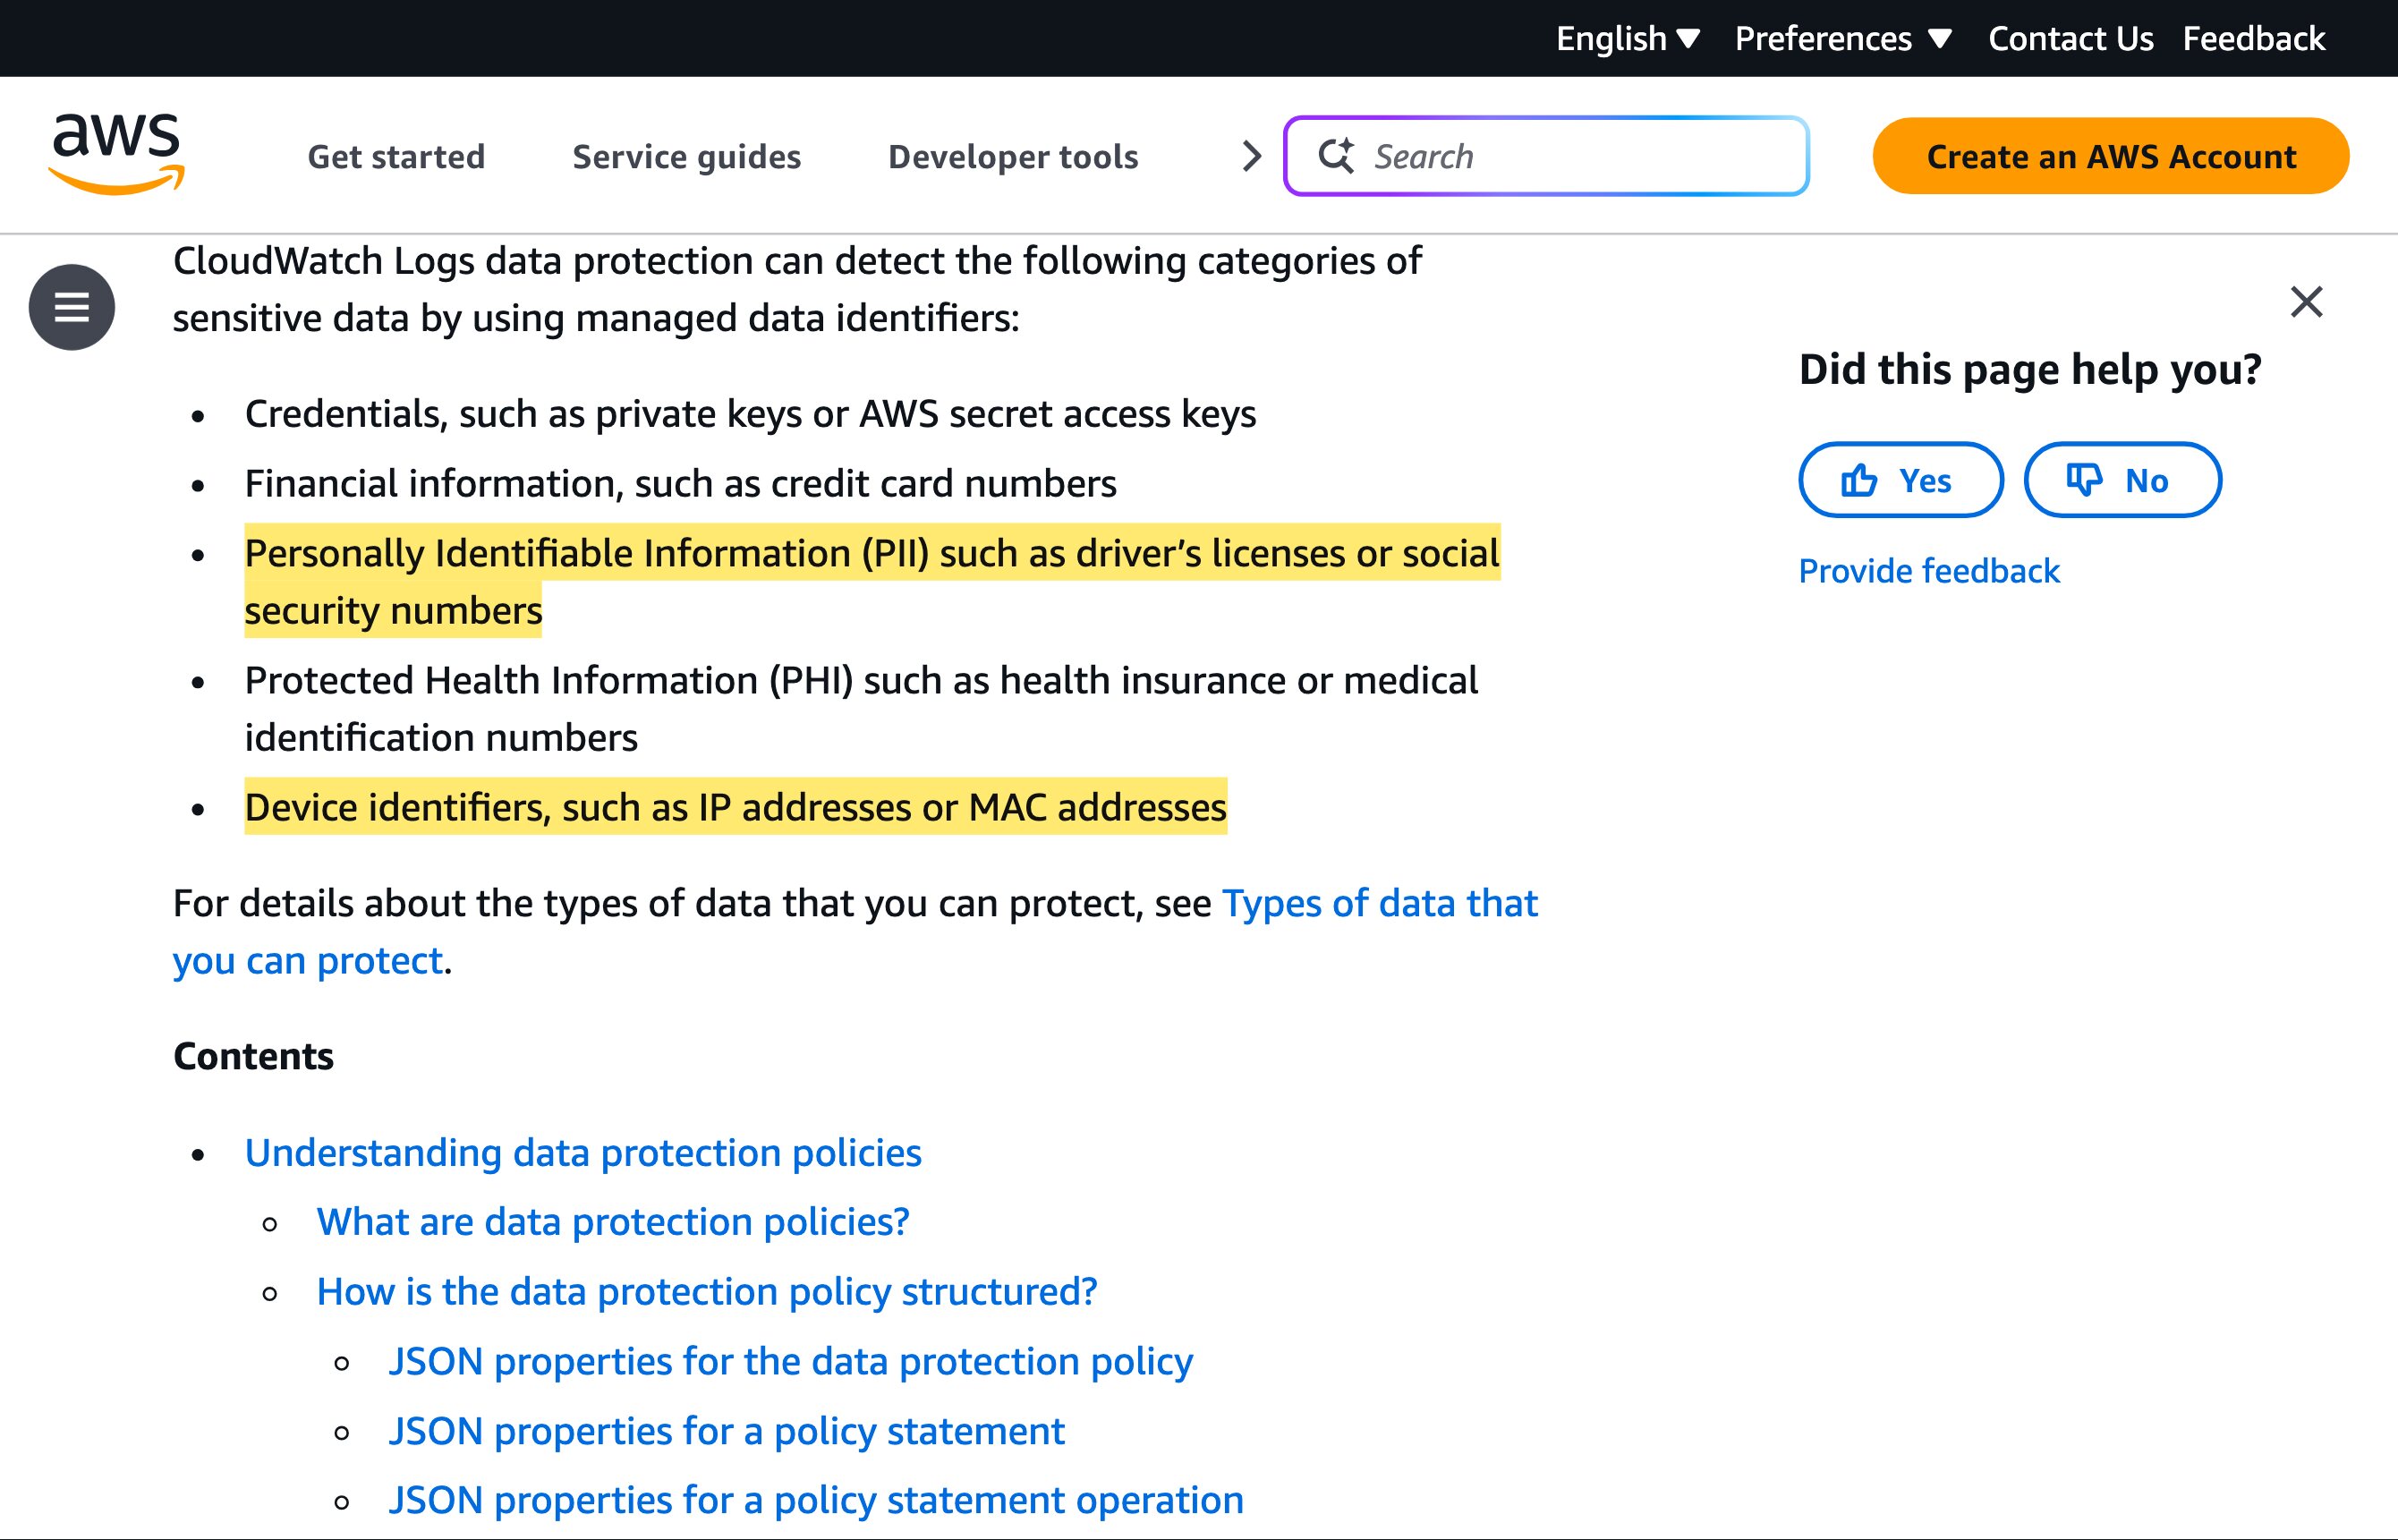Open the English language dropdown
The height and width of the screenshot is (1540, 2398).
(1627, 38)
